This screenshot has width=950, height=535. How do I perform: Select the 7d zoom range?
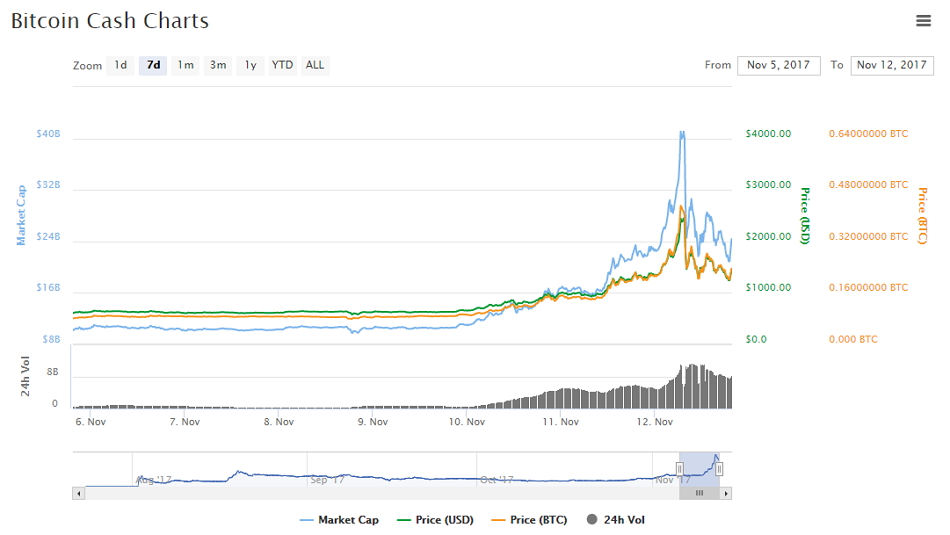[153, 66]
